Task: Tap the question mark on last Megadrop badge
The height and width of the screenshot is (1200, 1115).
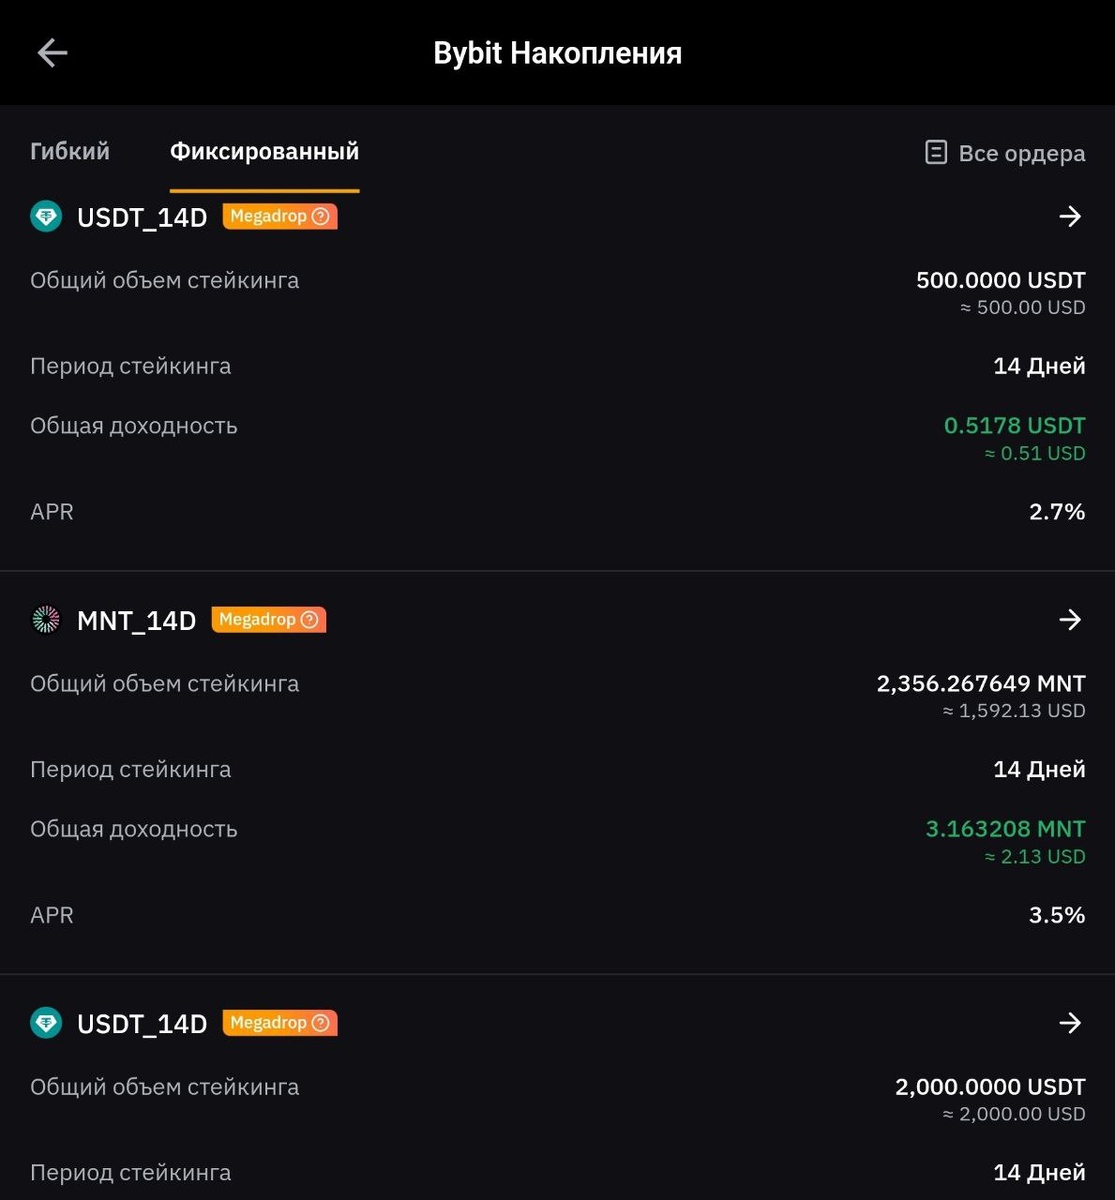Action: pos(321,1023)
